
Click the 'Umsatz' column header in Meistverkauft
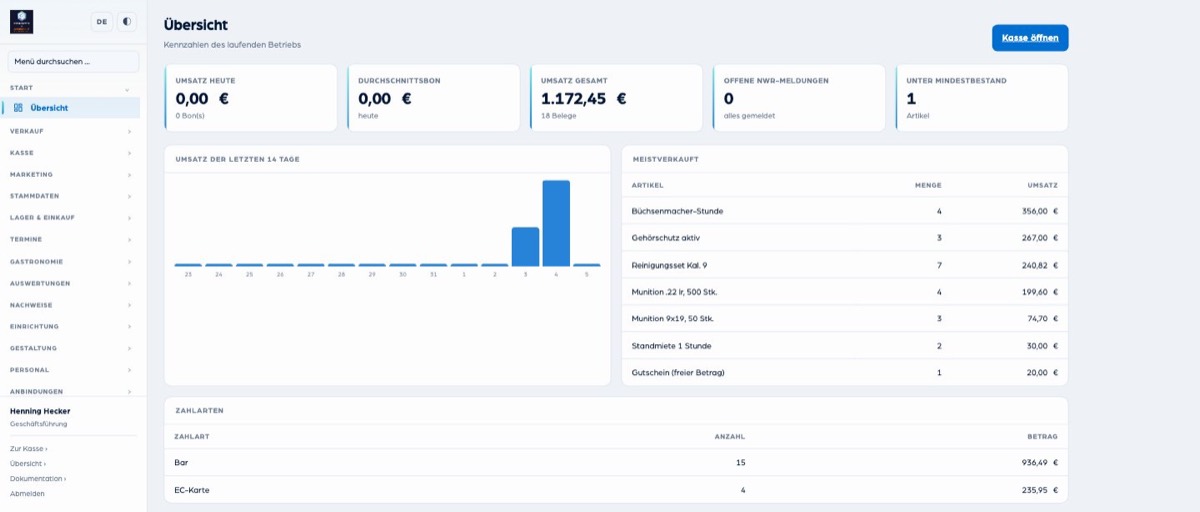[1042, 185]
